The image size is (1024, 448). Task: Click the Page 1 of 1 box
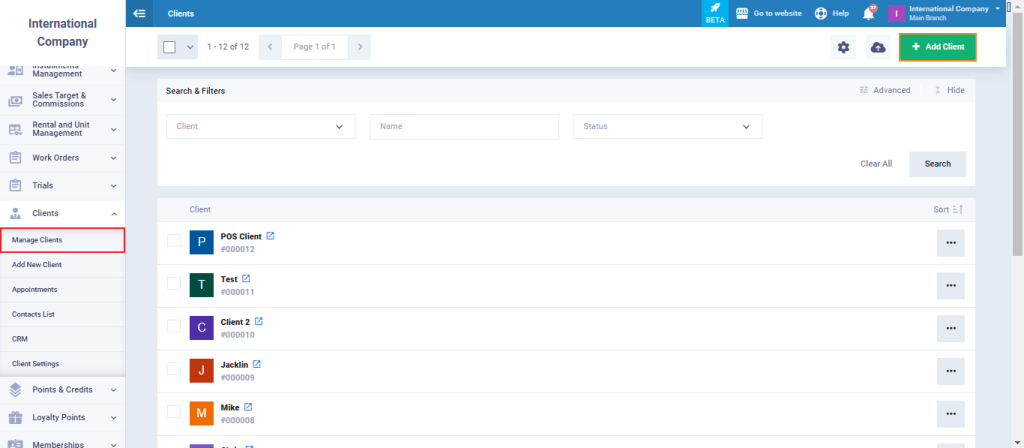tap(315, 47)
